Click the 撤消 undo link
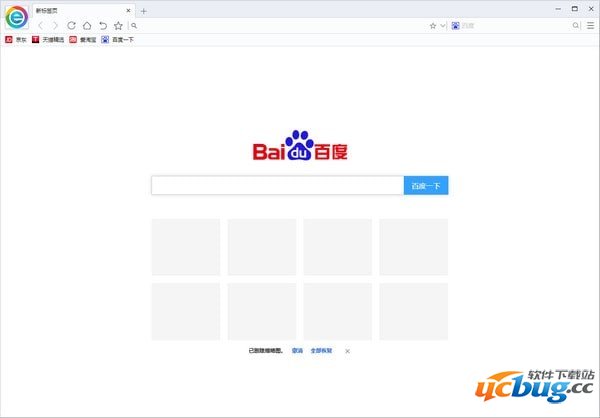Viewport: 600px width, 418px height. 297,351
